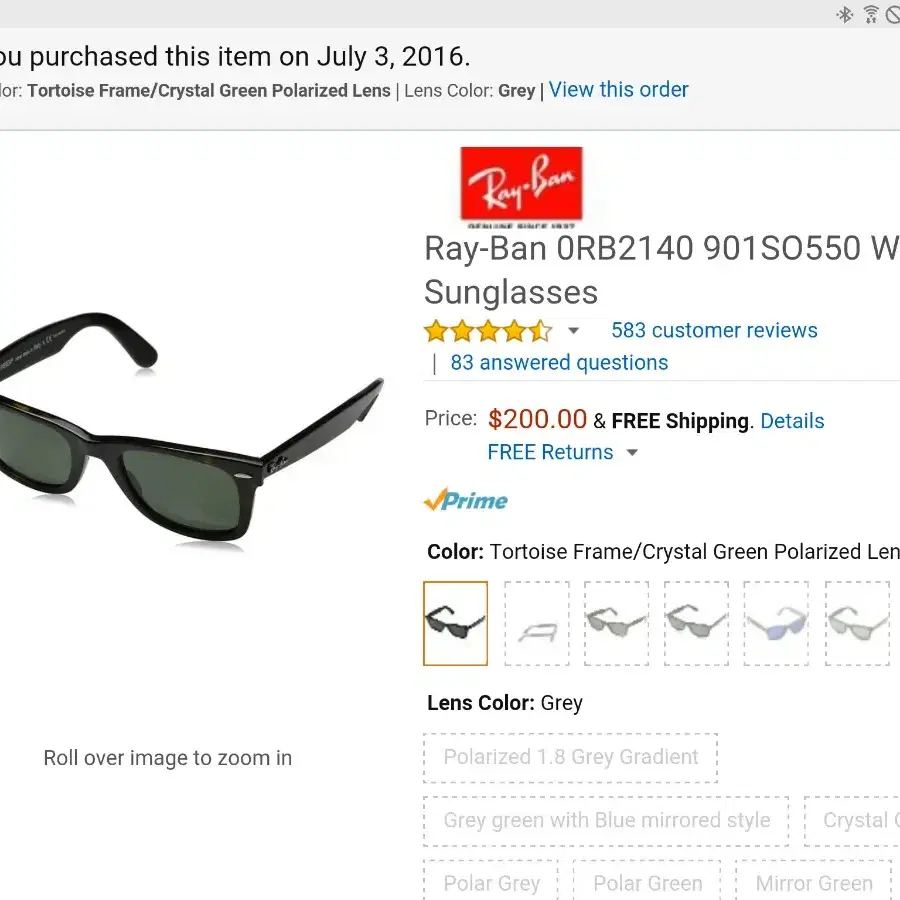The height and width of the screenshot is (900, 900).
Task: Click the Wi-Fi status icon
Action: (x=871, y=14)
